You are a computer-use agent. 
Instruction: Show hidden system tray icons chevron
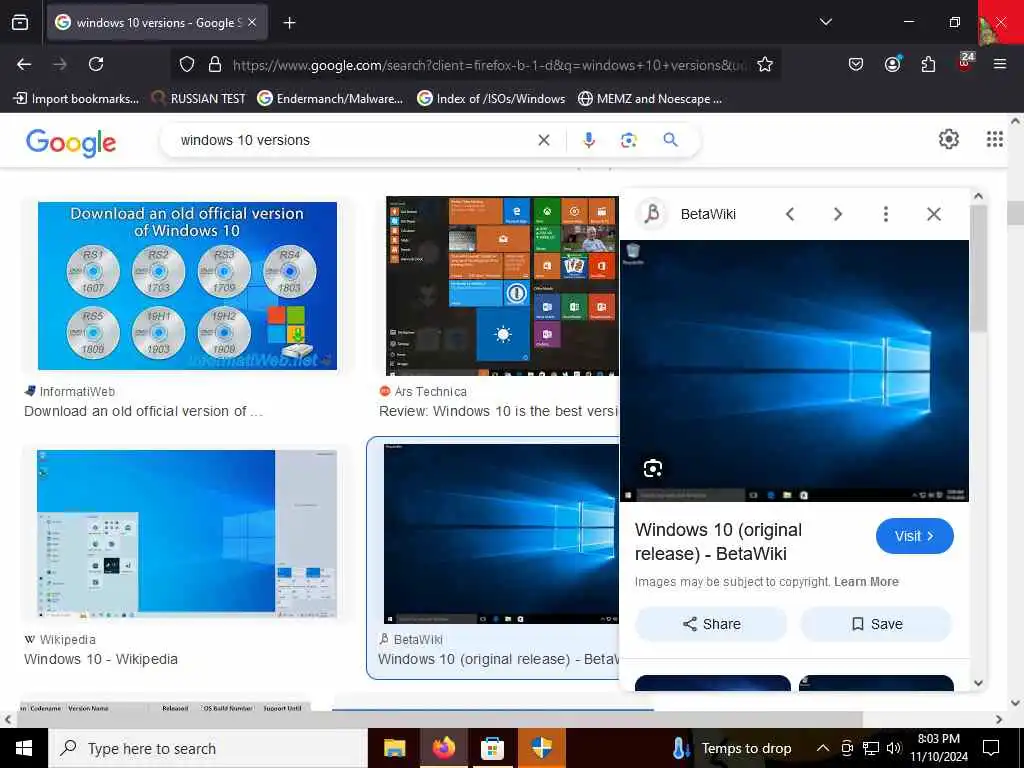(x=823, y=748)
